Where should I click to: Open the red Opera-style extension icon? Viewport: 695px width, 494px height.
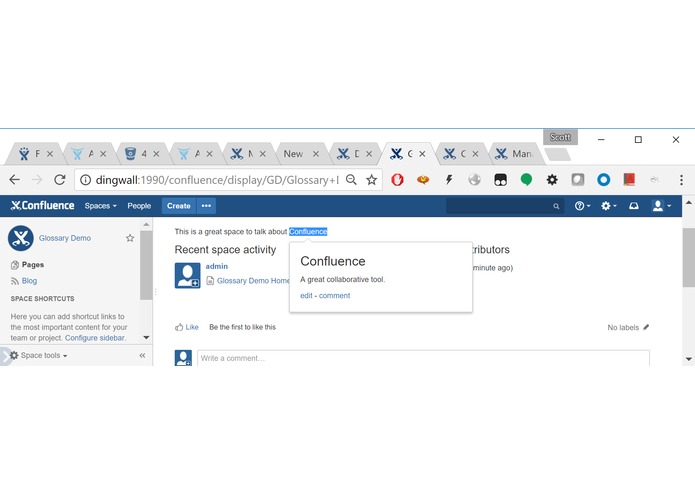click(398, 179)
